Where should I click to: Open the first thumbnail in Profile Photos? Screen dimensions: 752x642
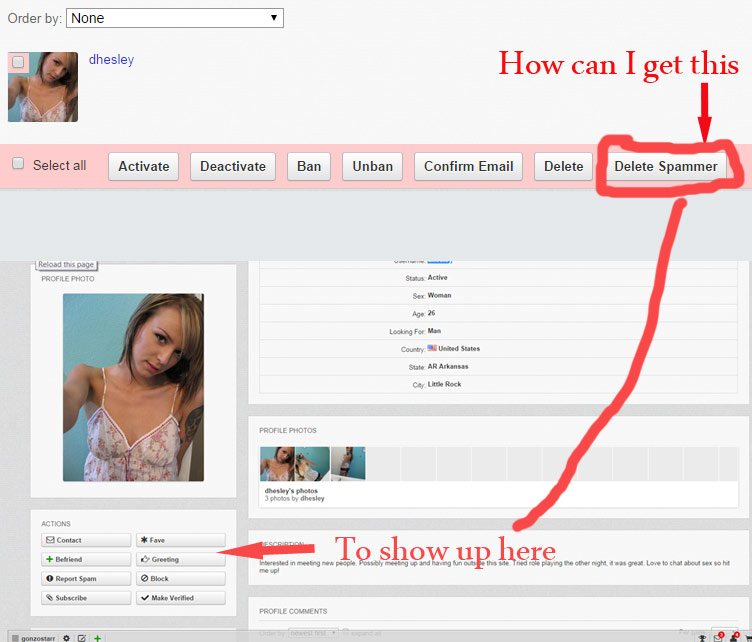pos(277,464)
